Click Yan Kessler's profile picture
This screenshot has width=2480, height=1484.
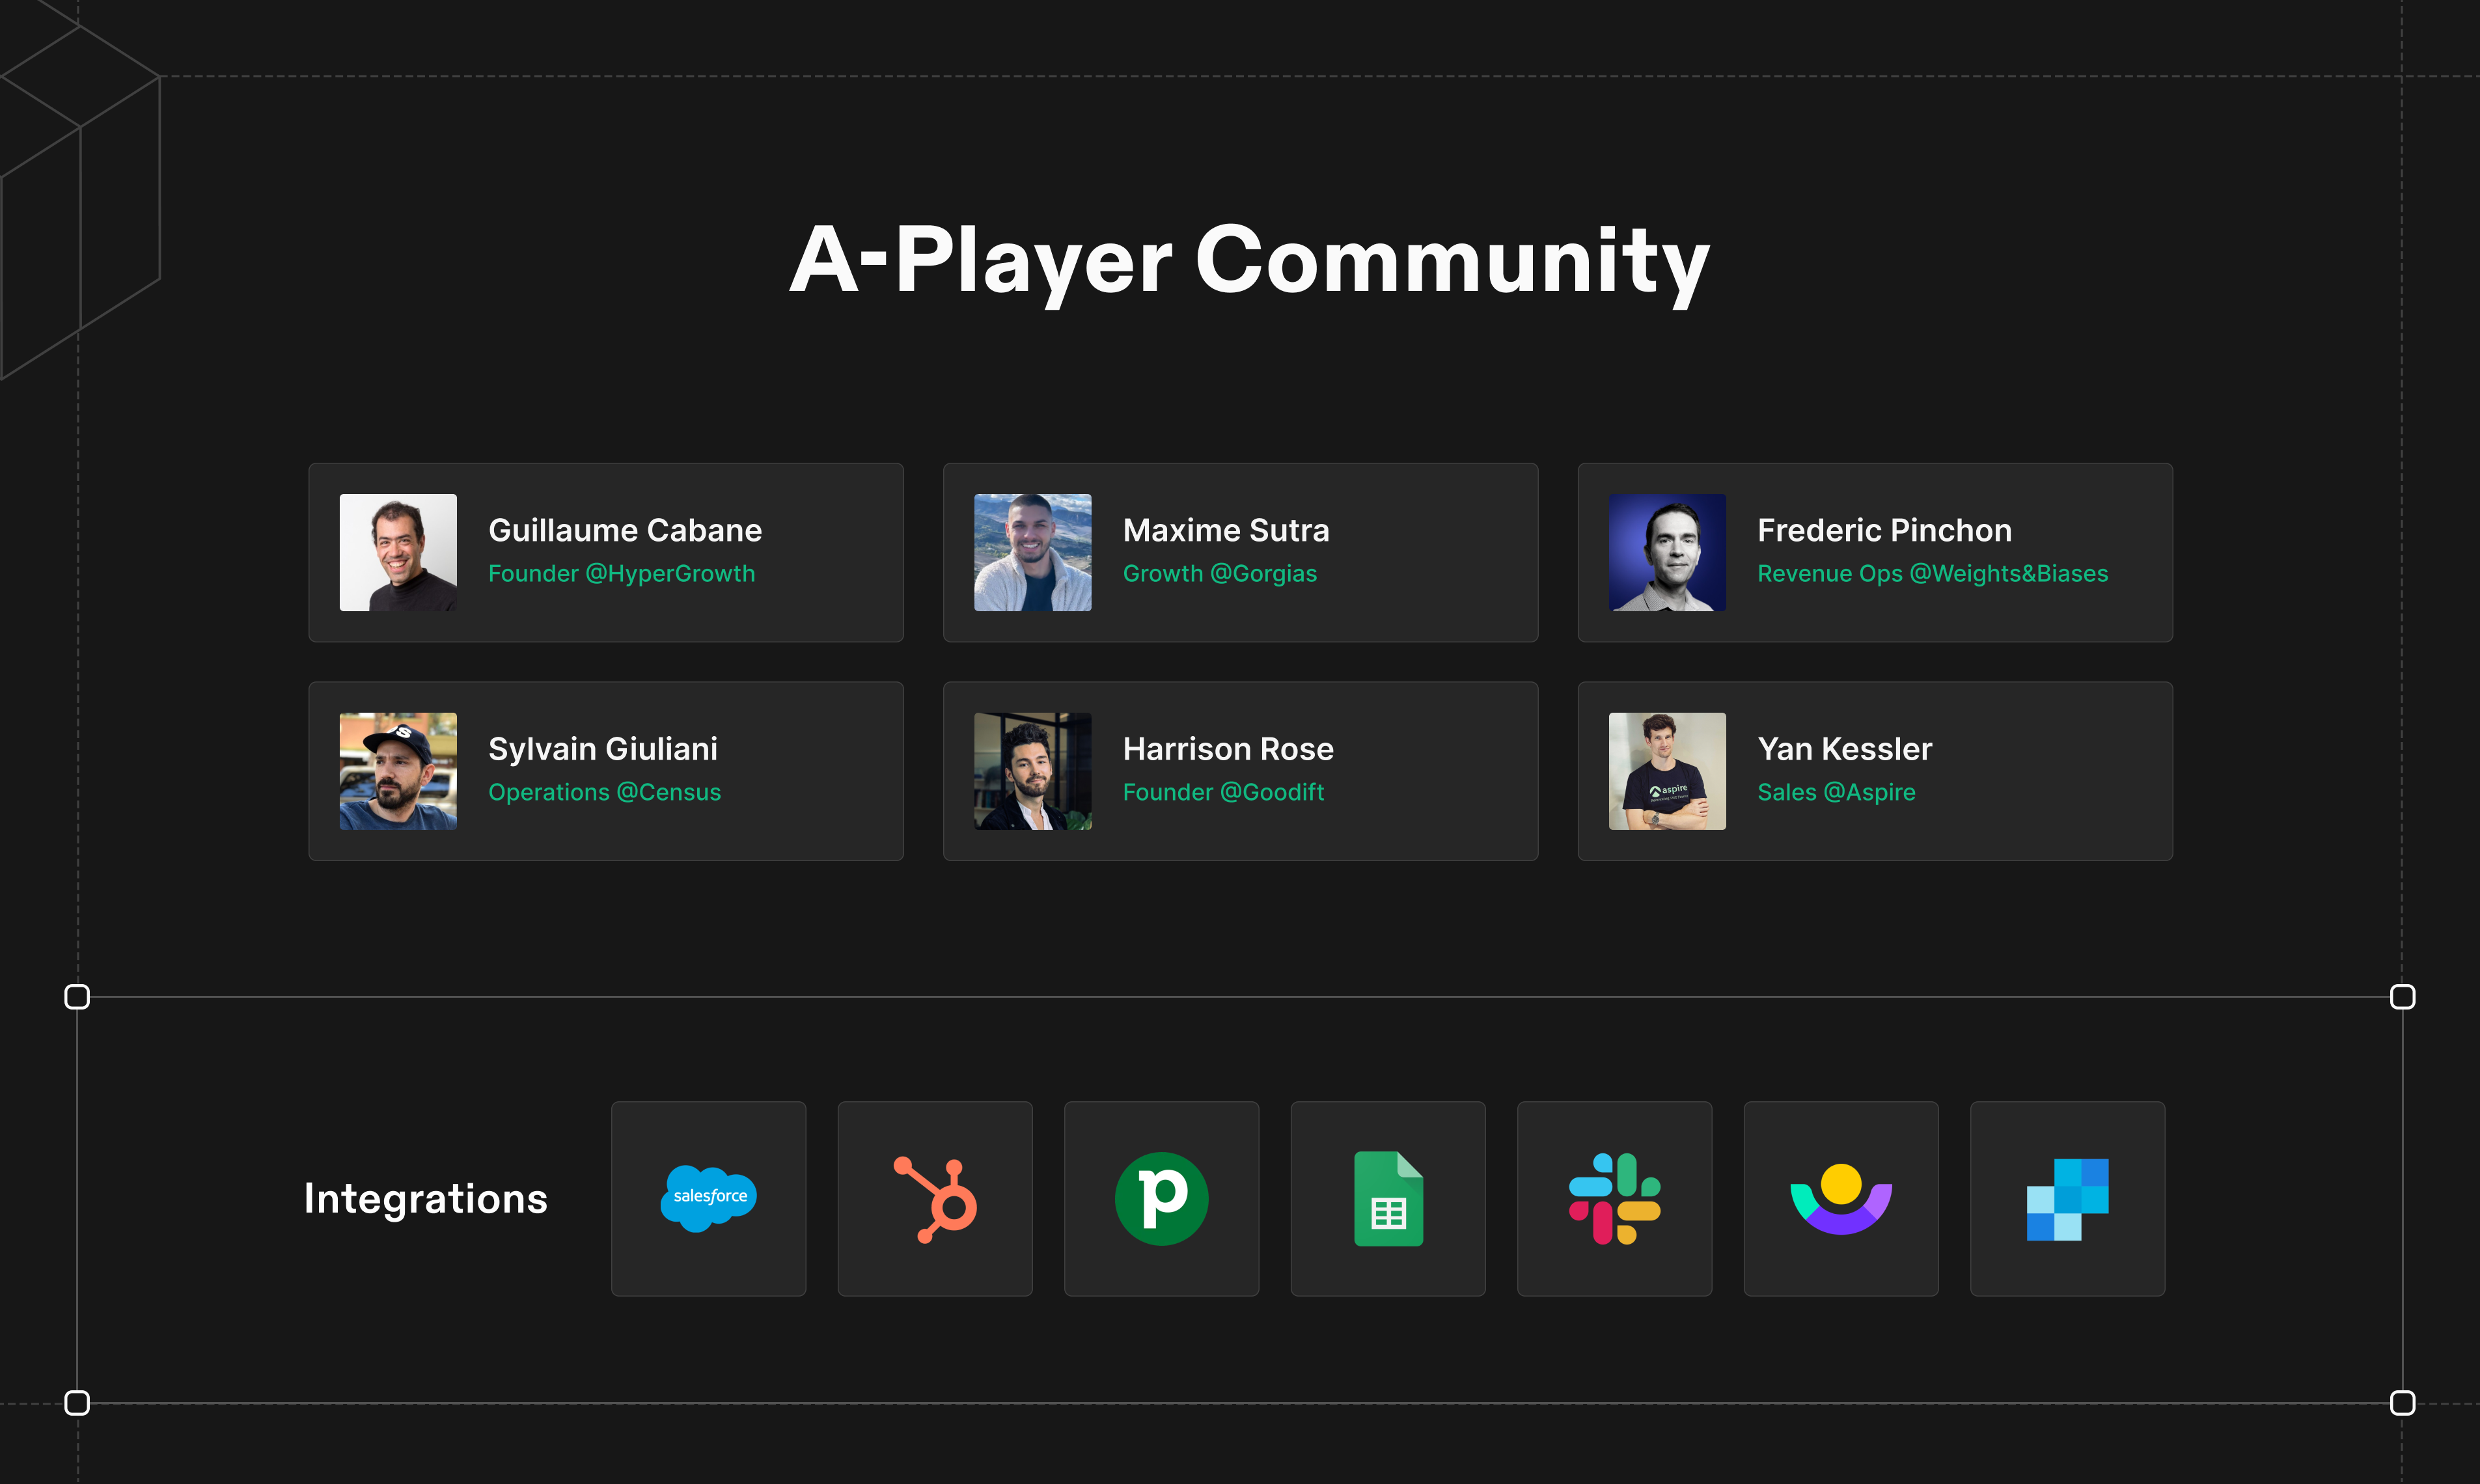(1667, 771)
